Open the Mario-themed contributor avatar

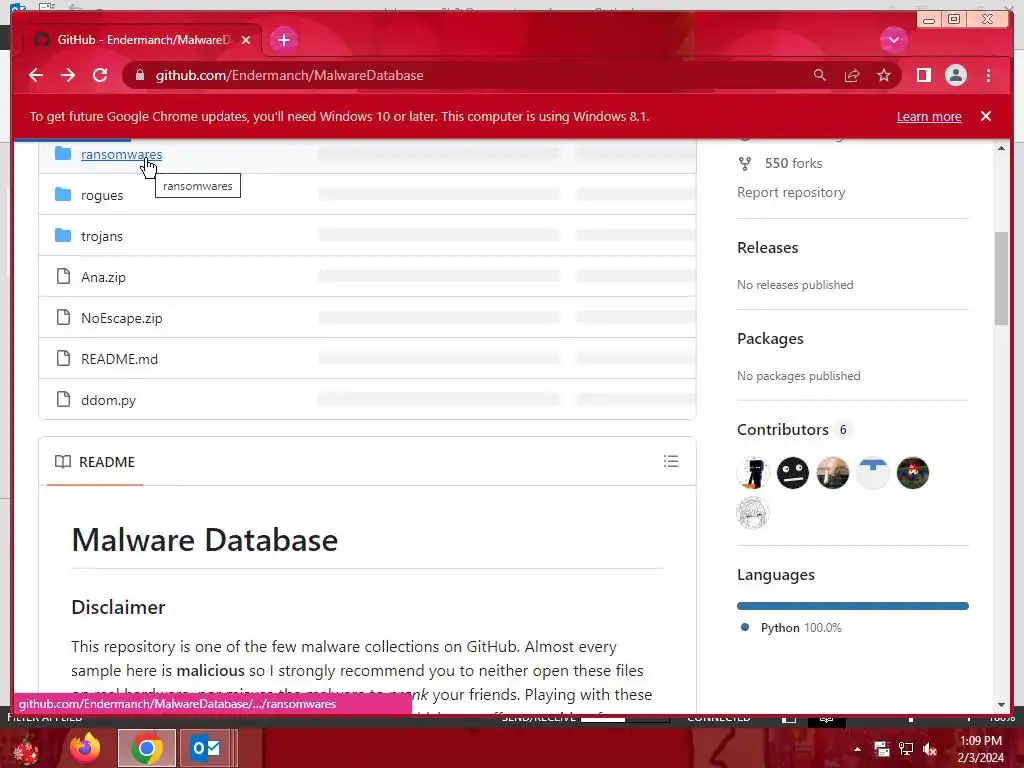click(913, 473)
